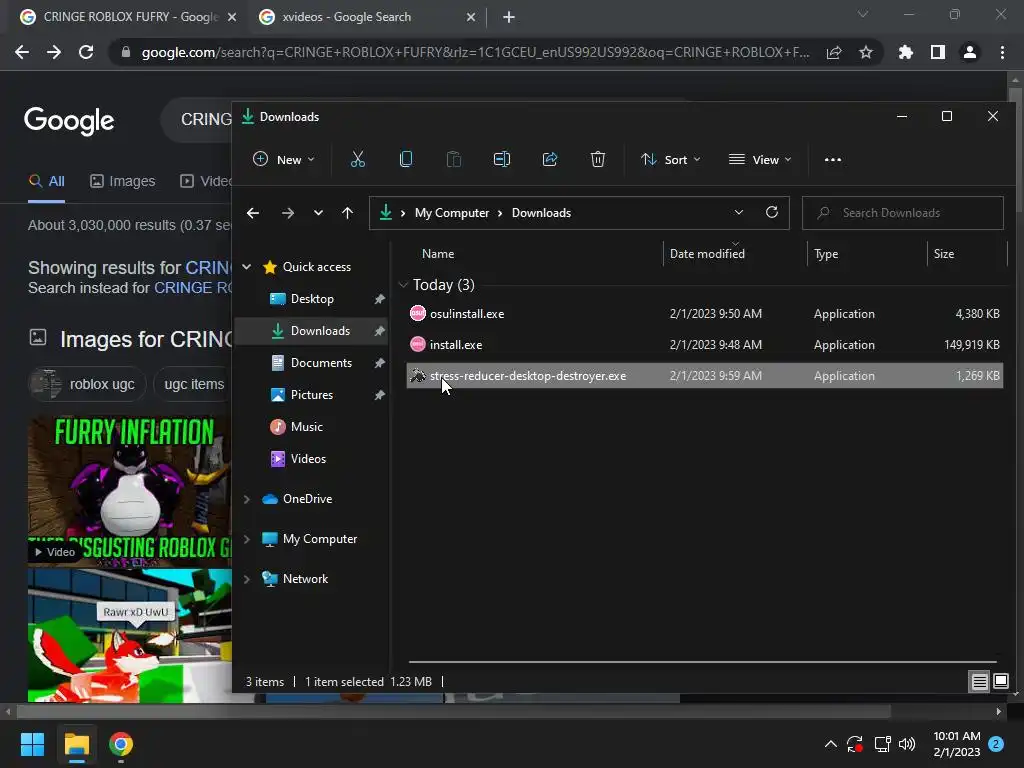This screenshot has height=768, width=1024.
Task: Go back in Chrome browser
Action: pyautogui.click(x=22, y=52)
